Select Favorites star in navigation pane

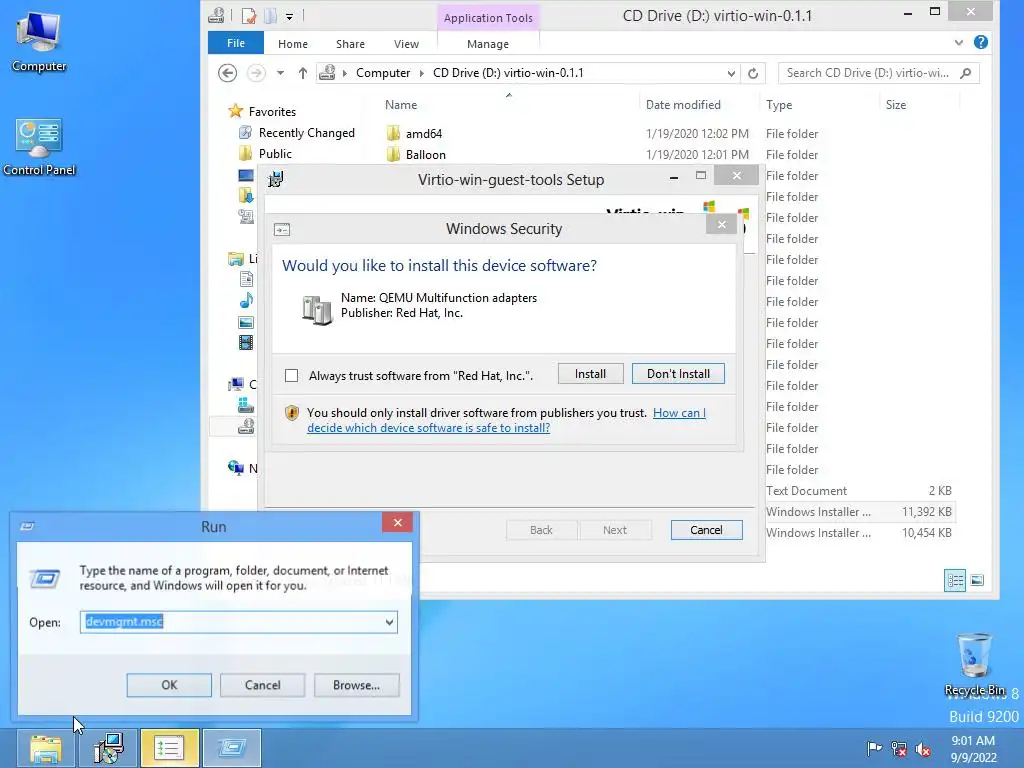pos(235,111)
